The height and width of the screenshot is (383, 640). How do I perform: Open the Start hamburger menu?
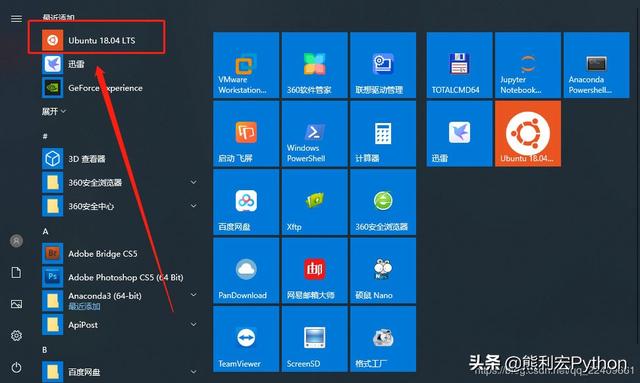16,19
